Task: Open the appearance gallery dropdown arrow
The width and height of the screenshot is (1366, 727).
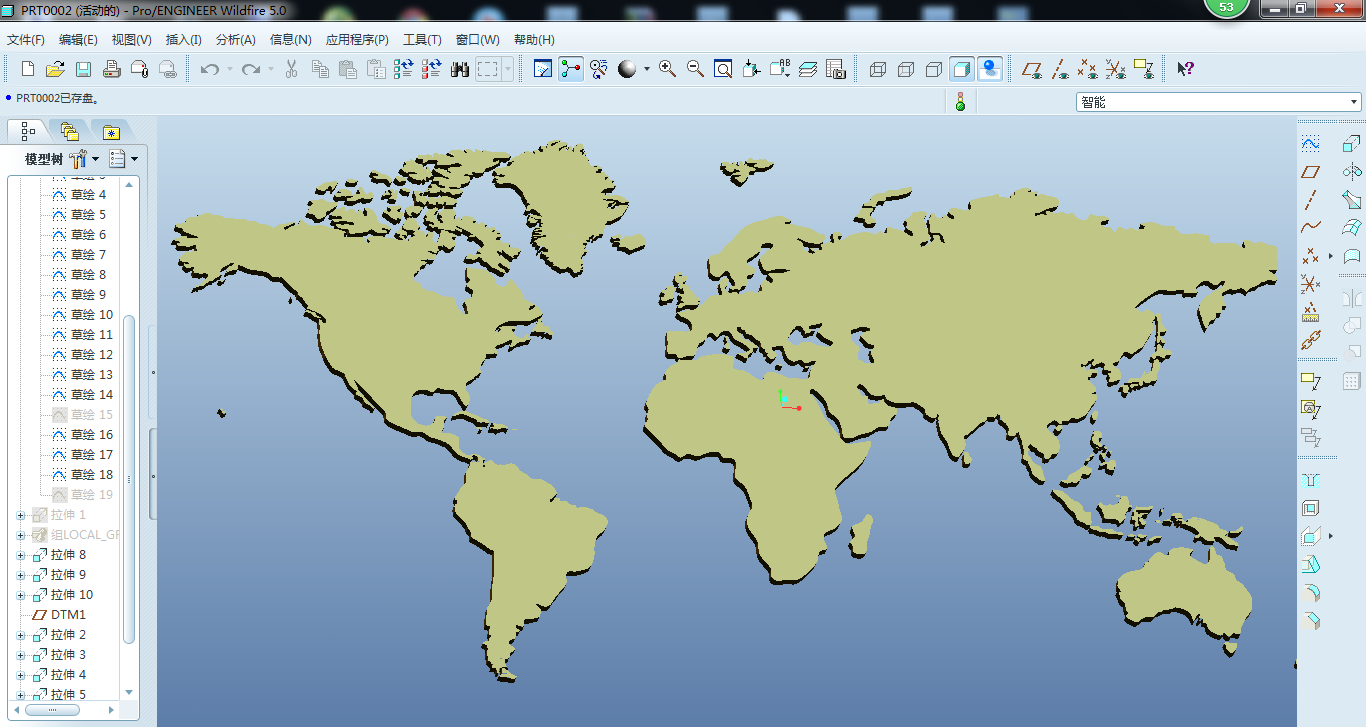Action: point(646,69)
